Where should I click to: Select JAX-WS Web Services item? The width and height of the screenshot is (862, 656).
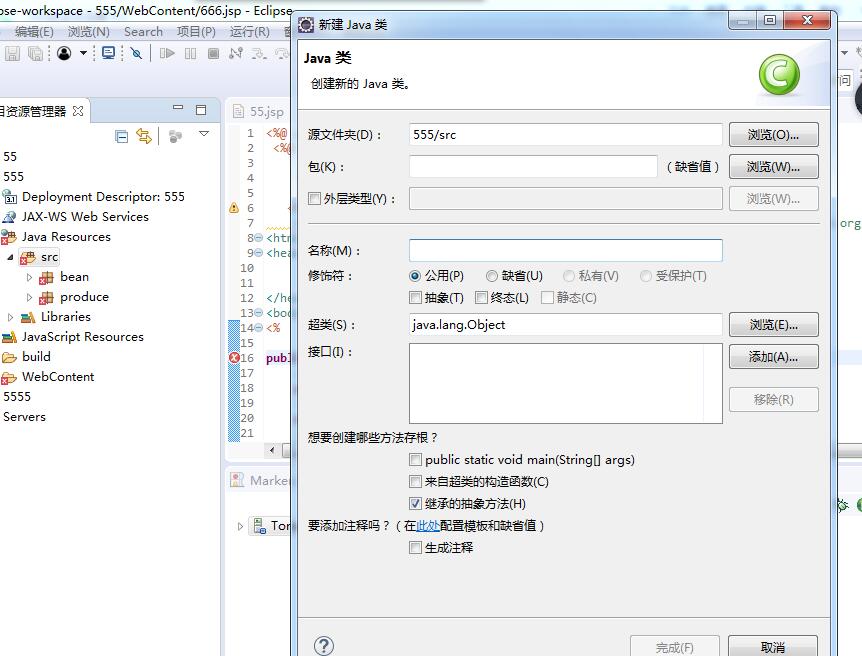click(x=85, y=217)
